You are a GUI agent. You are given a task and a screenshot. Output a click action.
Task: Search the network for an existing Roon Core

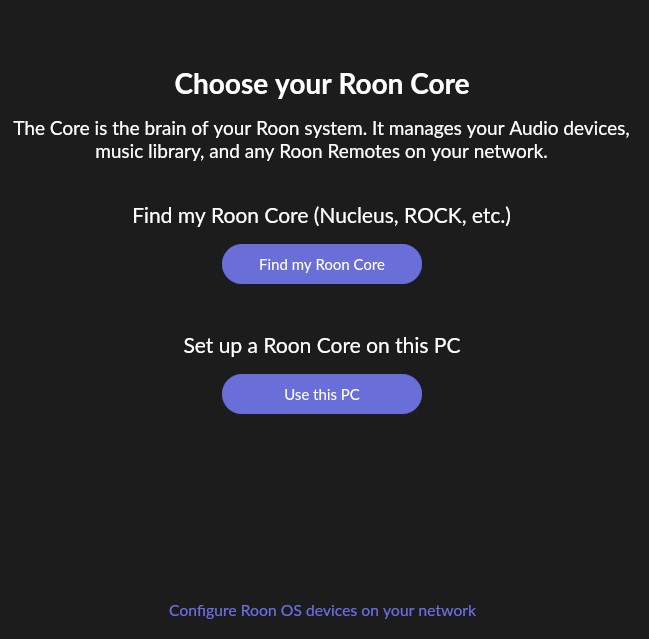pyautogui.click(x=322, y=264)
